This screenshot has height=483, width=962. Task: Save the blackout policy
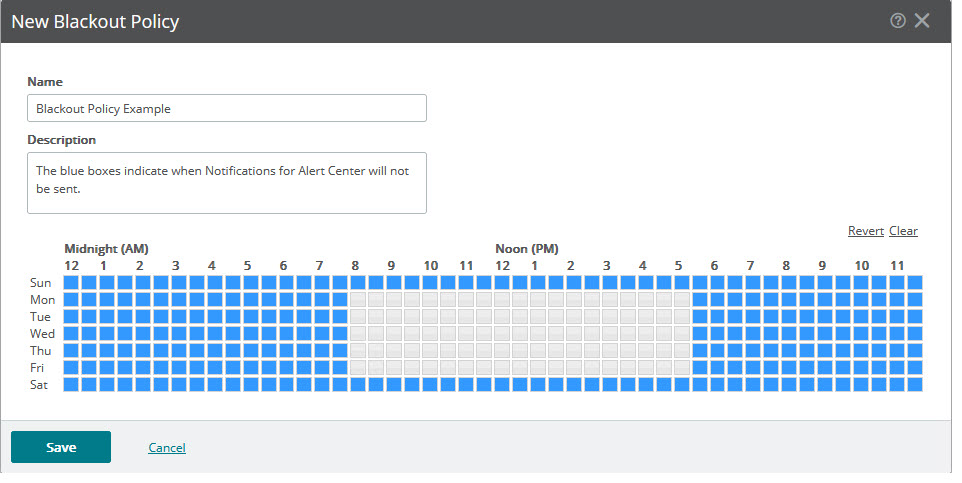click(x=61, y=447)
